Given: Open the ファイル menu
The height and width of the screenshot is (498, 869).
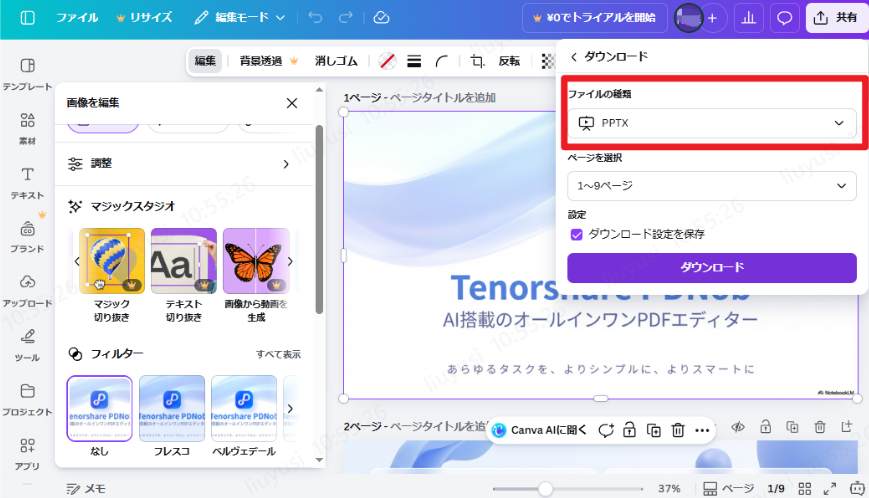Looking at the screenshot, I should (x=77, y=18).
